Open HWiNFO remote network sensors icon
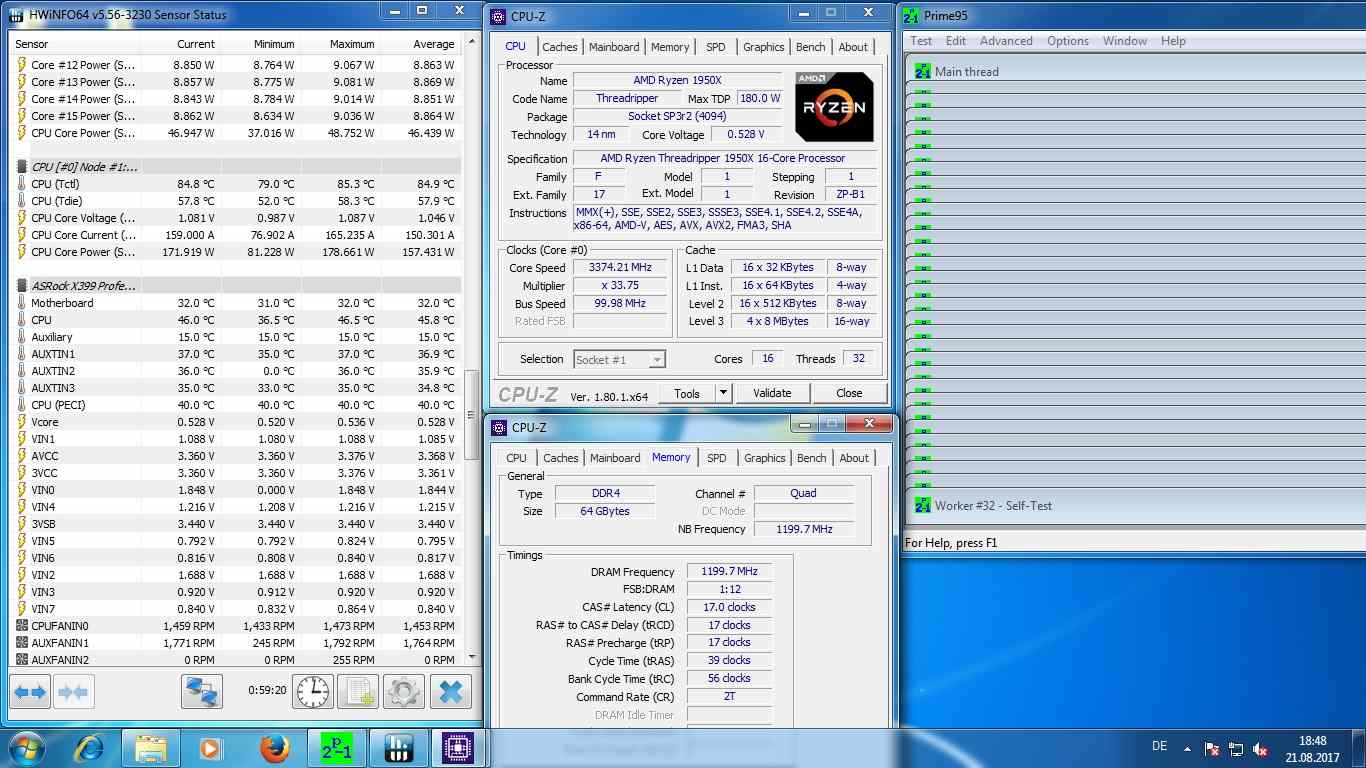This screenshot has height=768, width=1366. (201, 692)
